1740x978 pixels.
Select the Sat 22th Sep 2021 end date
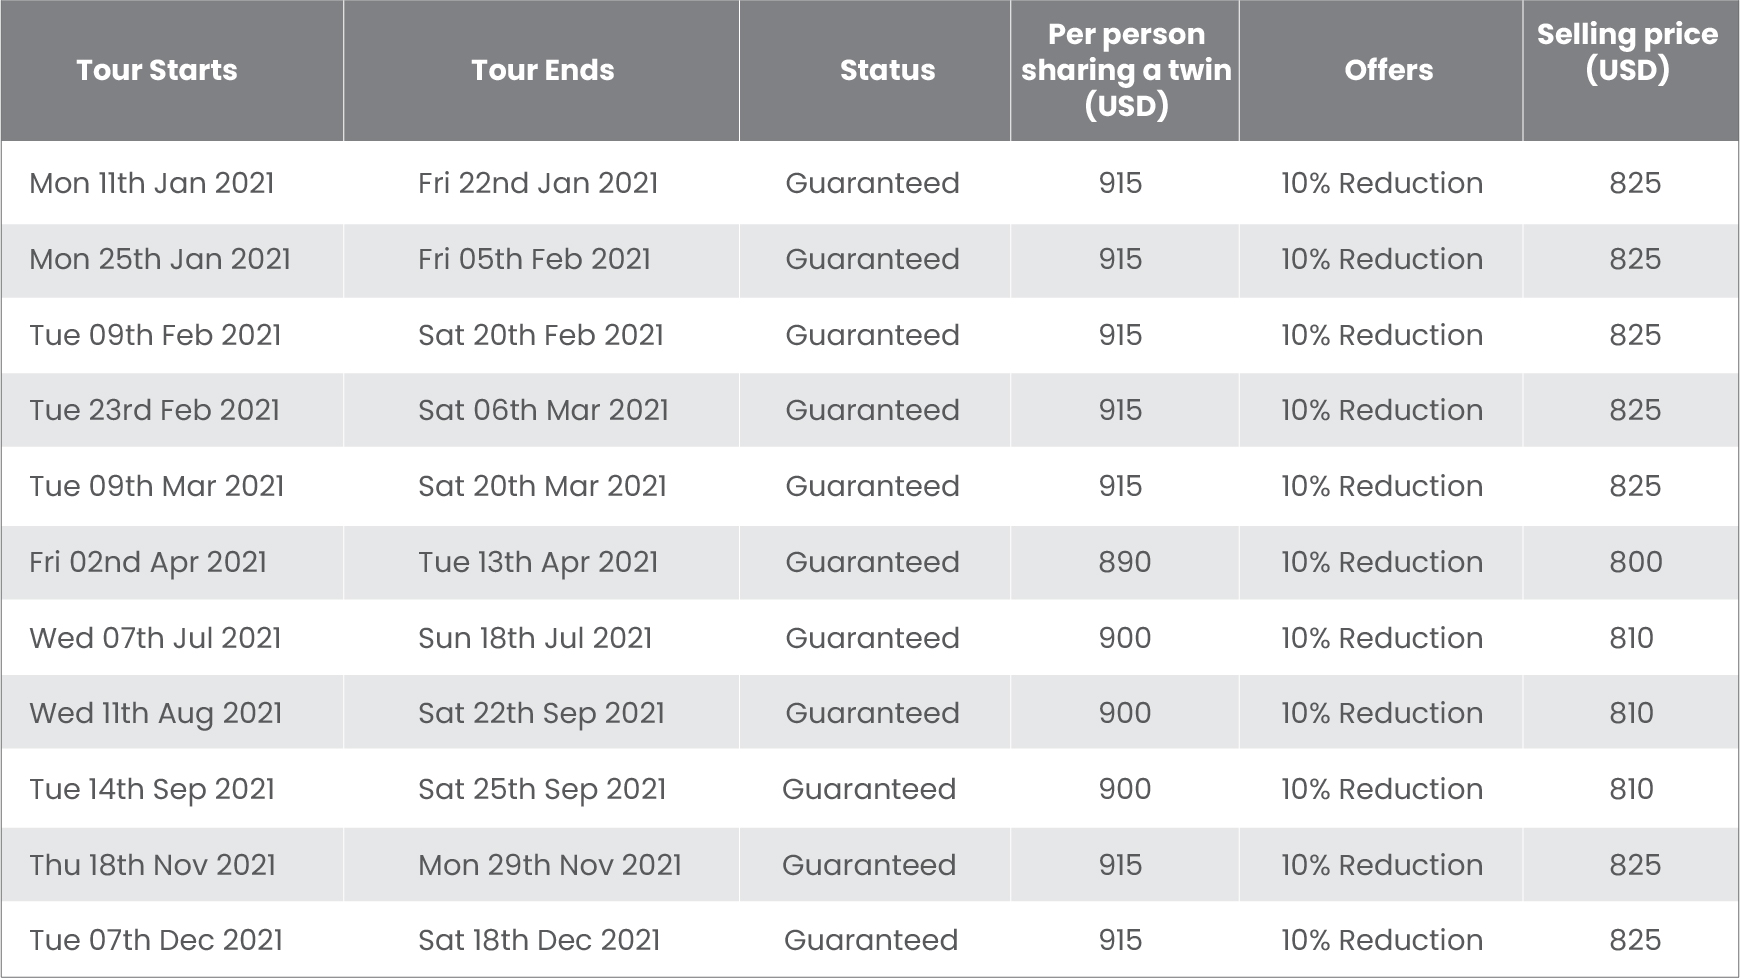tap(541, 713)
